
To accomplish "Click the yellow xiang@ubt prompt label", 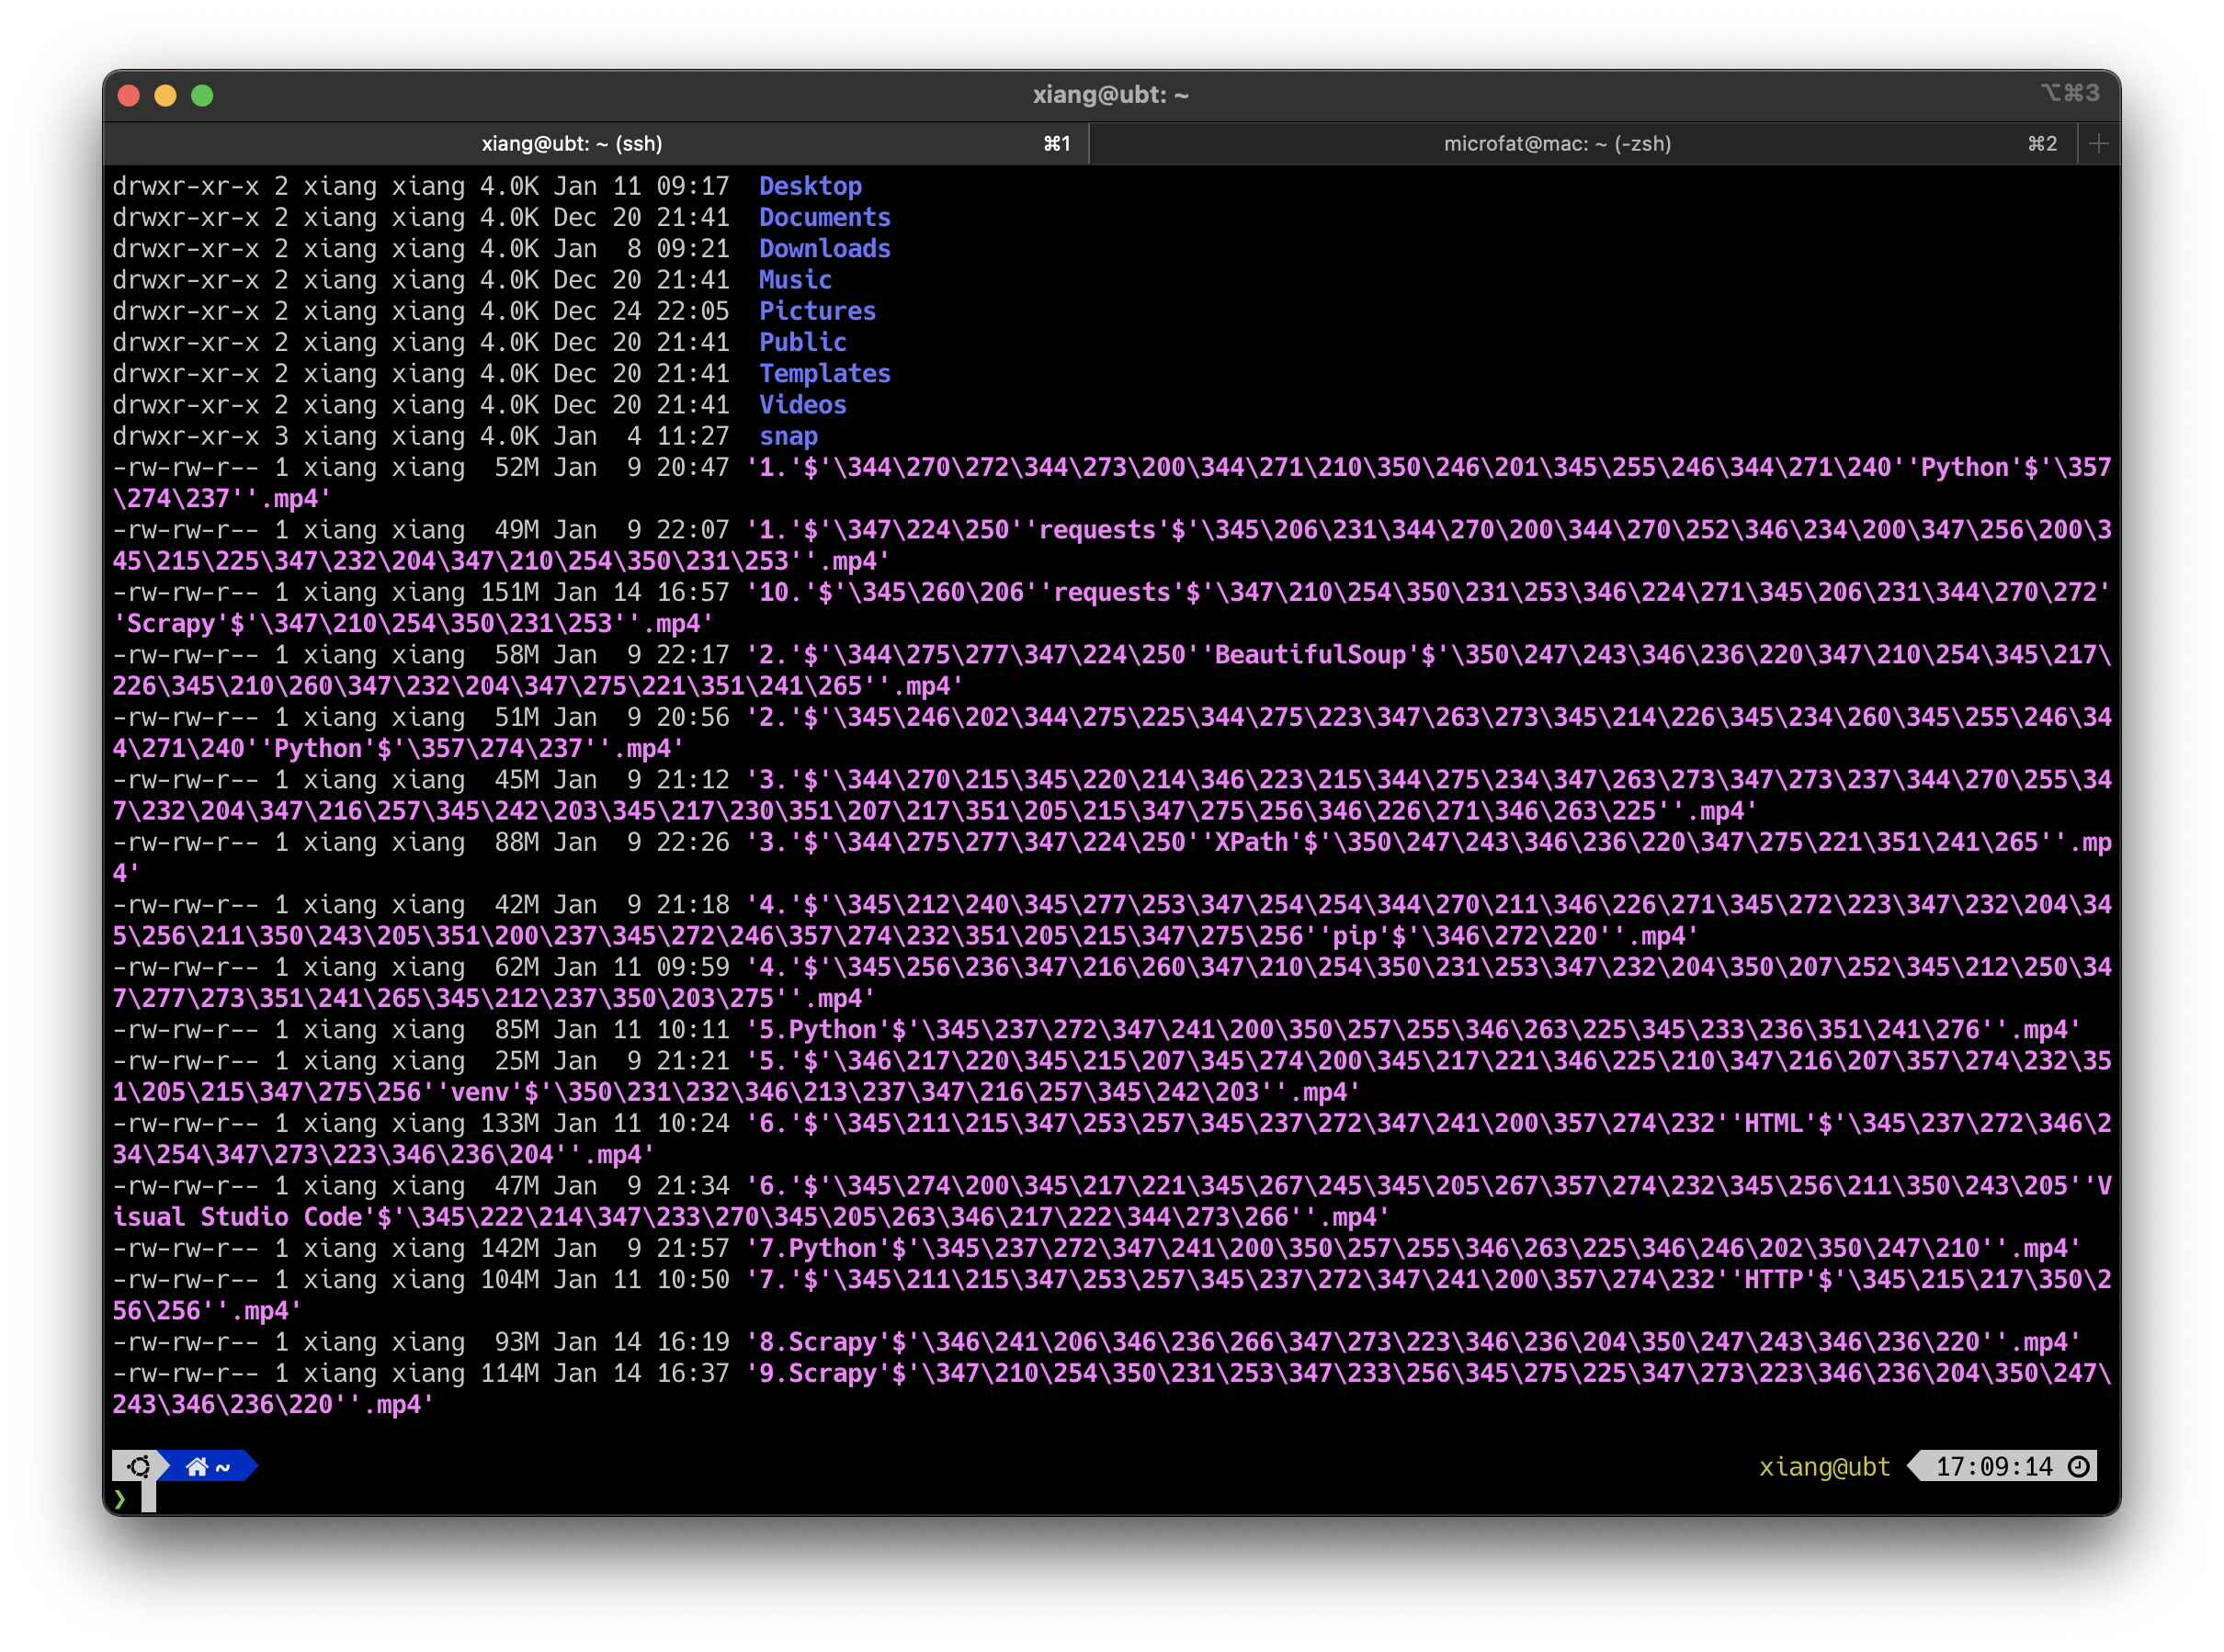I will (1824, 1466).
